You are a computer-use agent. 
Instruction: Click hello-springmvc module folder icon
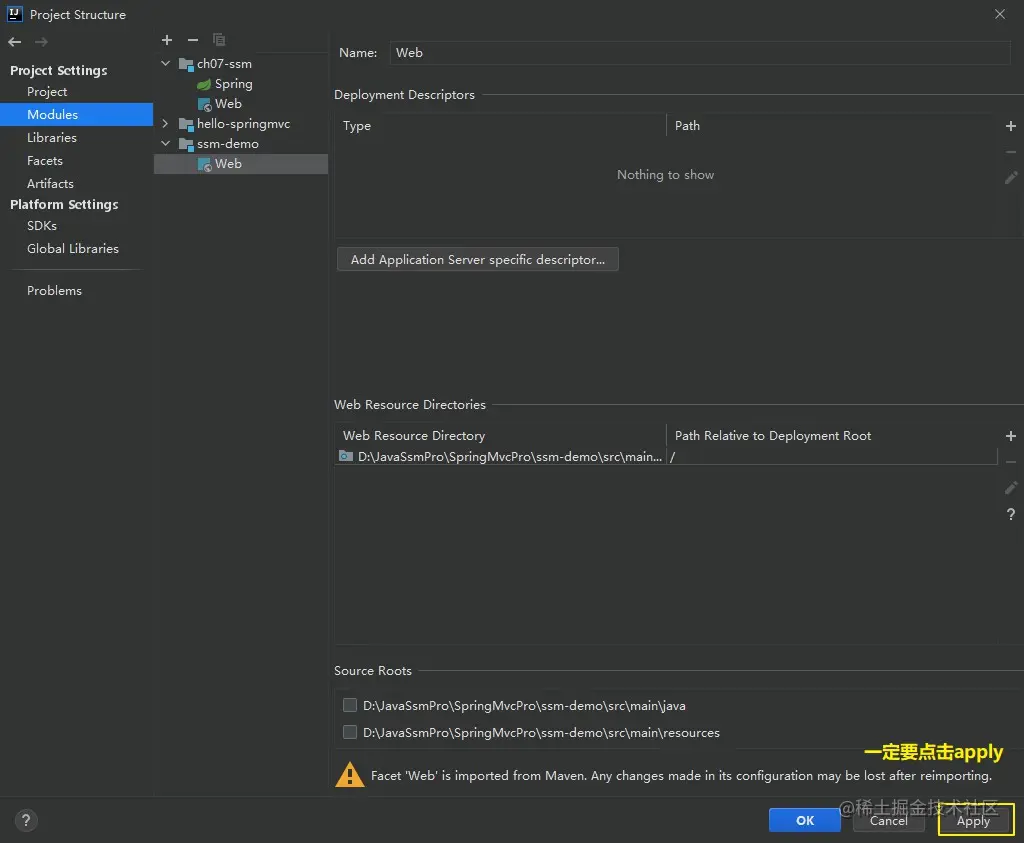[186, 124]
